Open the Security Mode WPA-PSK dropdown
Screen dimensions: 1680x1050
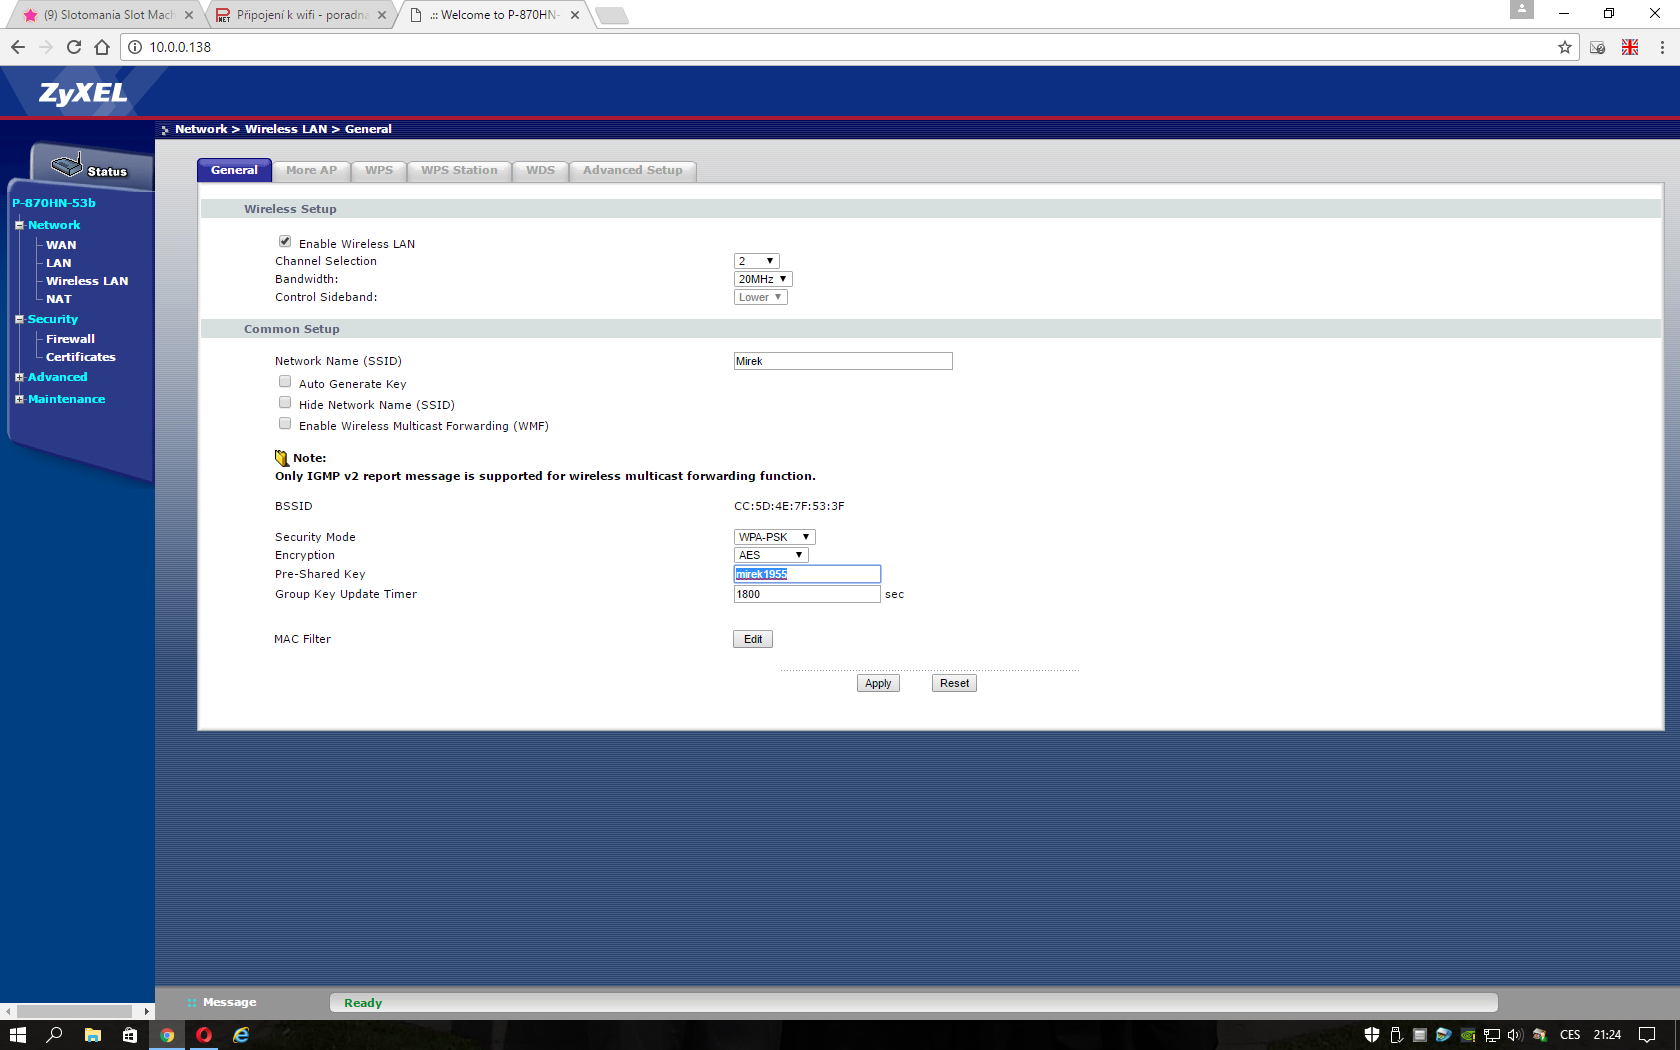[774, 537]
